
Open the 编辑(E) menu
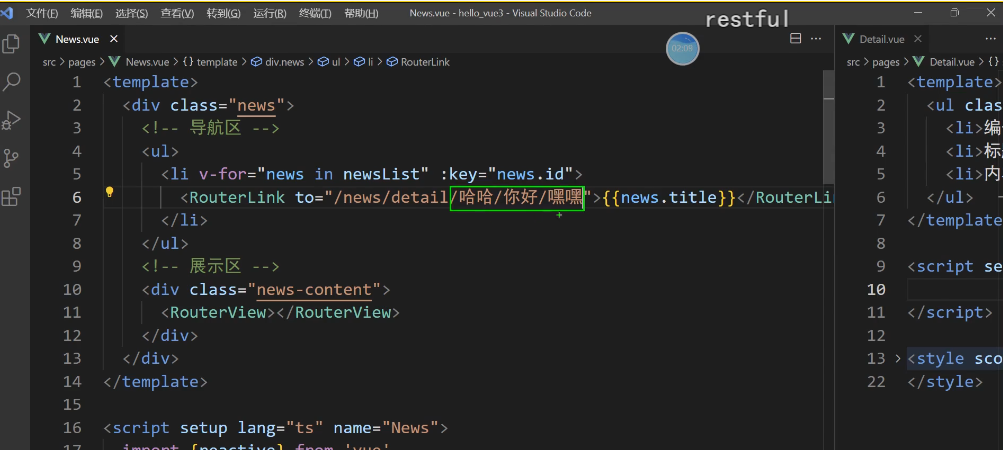(86, 13)
